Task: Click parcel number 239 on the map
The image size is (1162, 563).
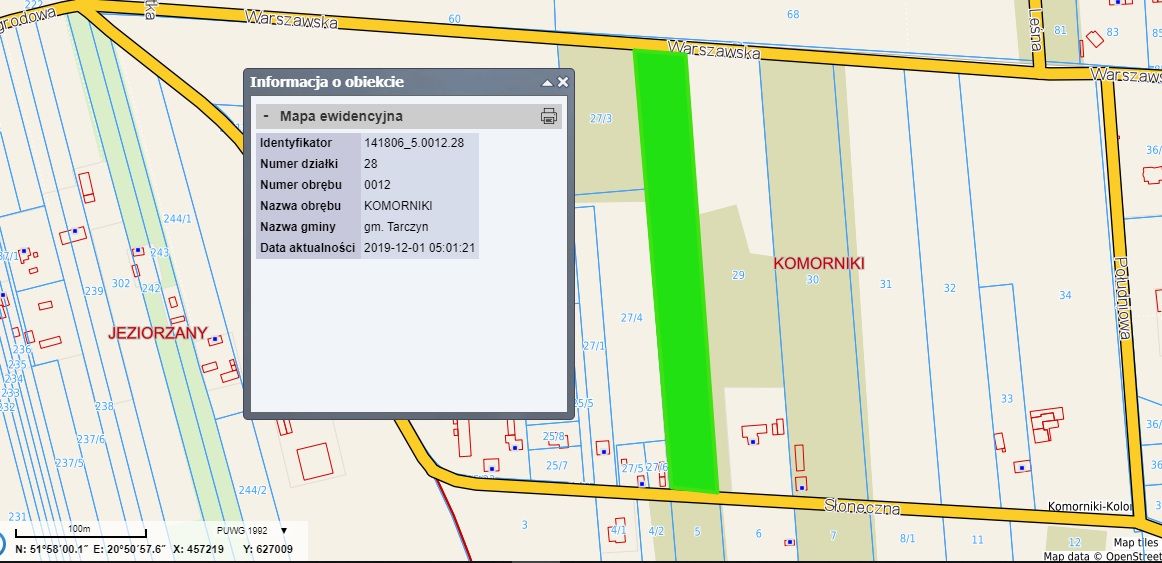Action: point(94,291)
